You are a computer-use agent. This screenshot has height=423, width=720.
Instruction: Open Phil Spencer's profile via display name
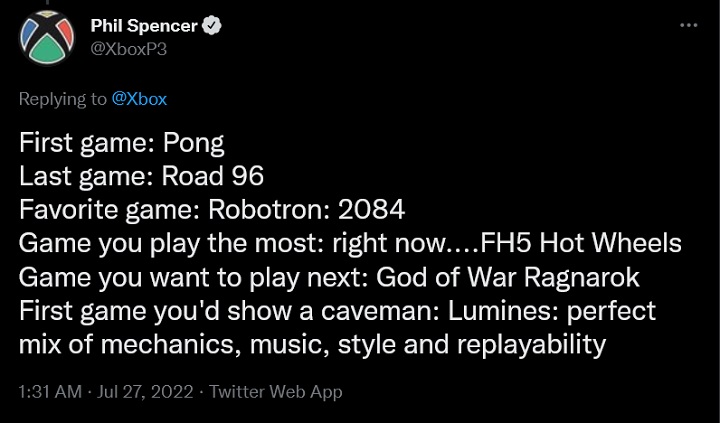pyautogui.click(x=146, y=27)
